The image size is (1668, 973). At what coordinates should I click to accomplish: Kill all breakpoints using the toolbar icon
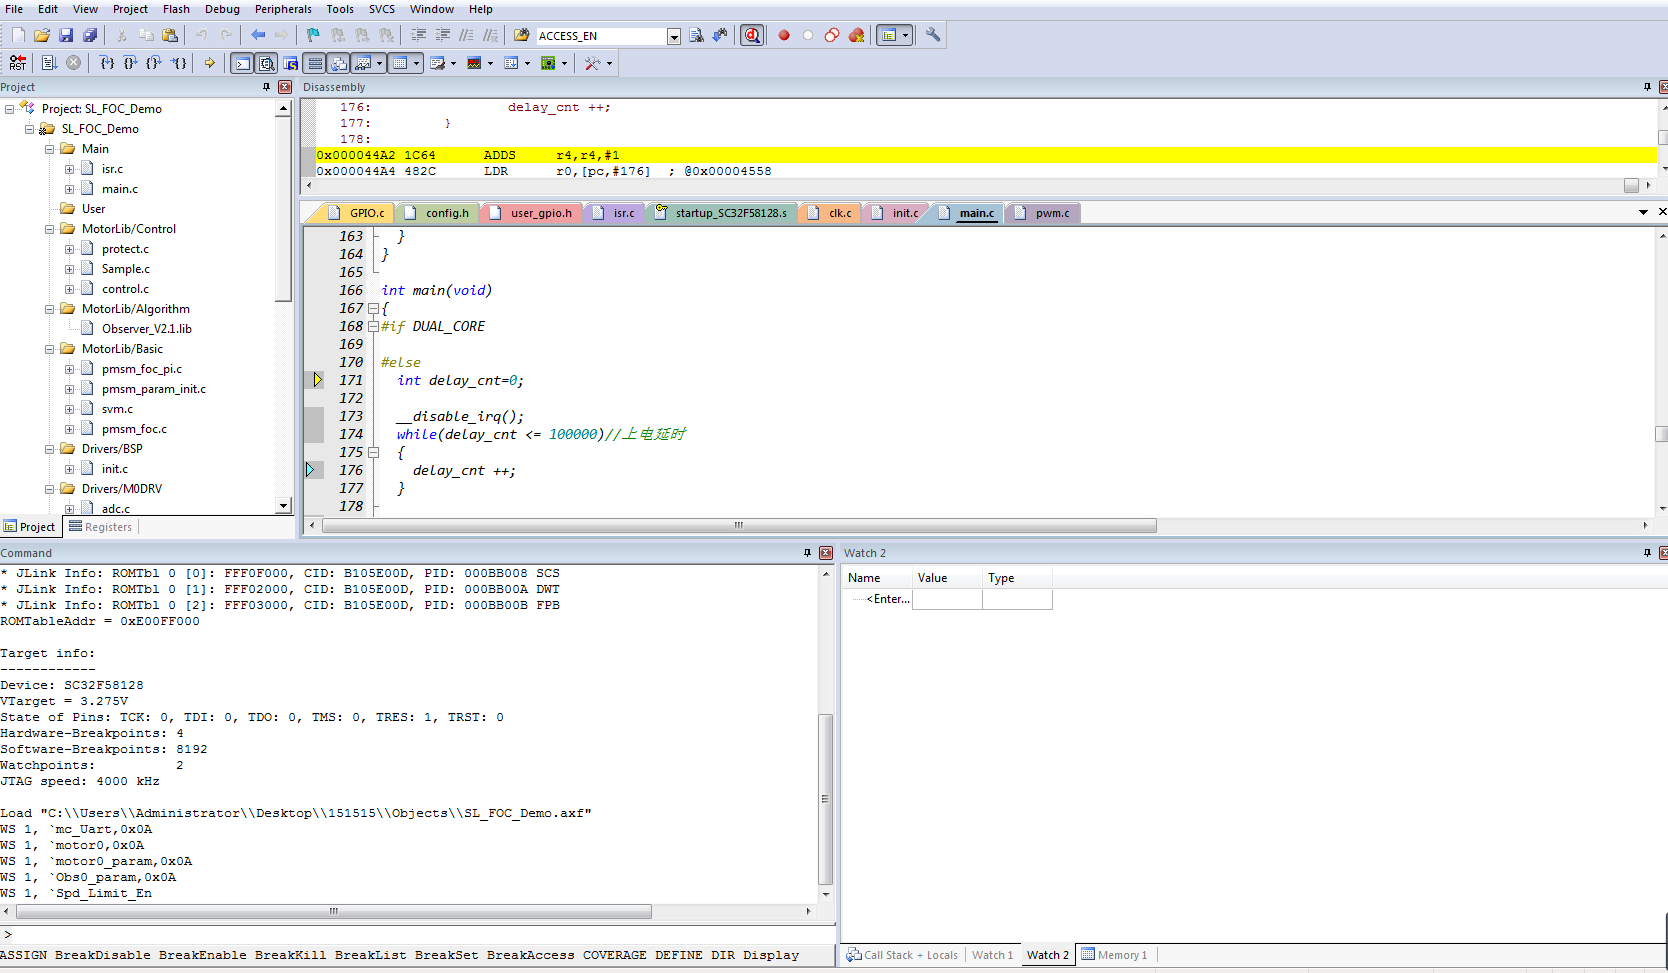click(x=856, y=35)
